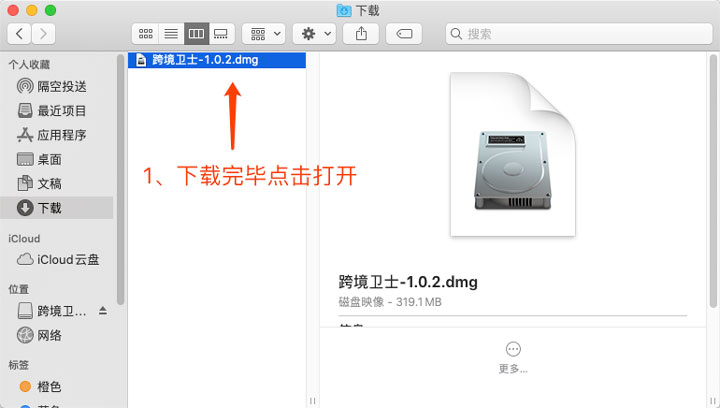This screenshot has height=408, width=720.
Task: Minimize the Finder window
Action: point(32,10)
